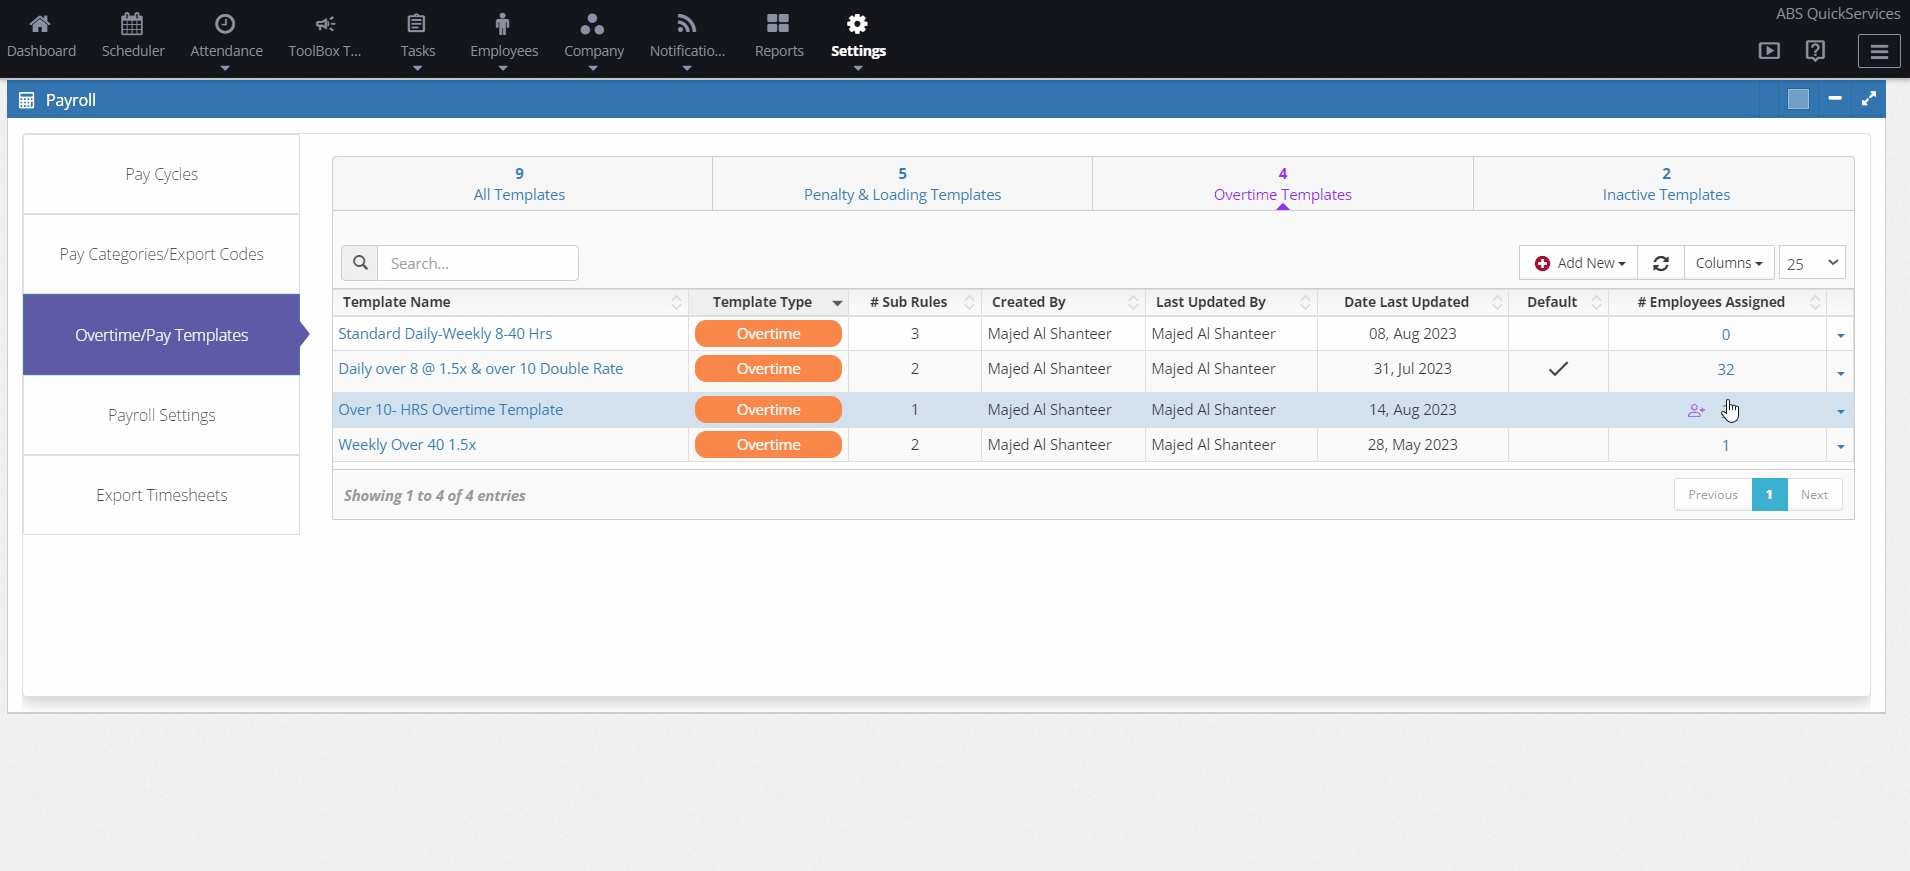Click the table refresh icon button
1910x871 pixels.
coord(1661,263)
